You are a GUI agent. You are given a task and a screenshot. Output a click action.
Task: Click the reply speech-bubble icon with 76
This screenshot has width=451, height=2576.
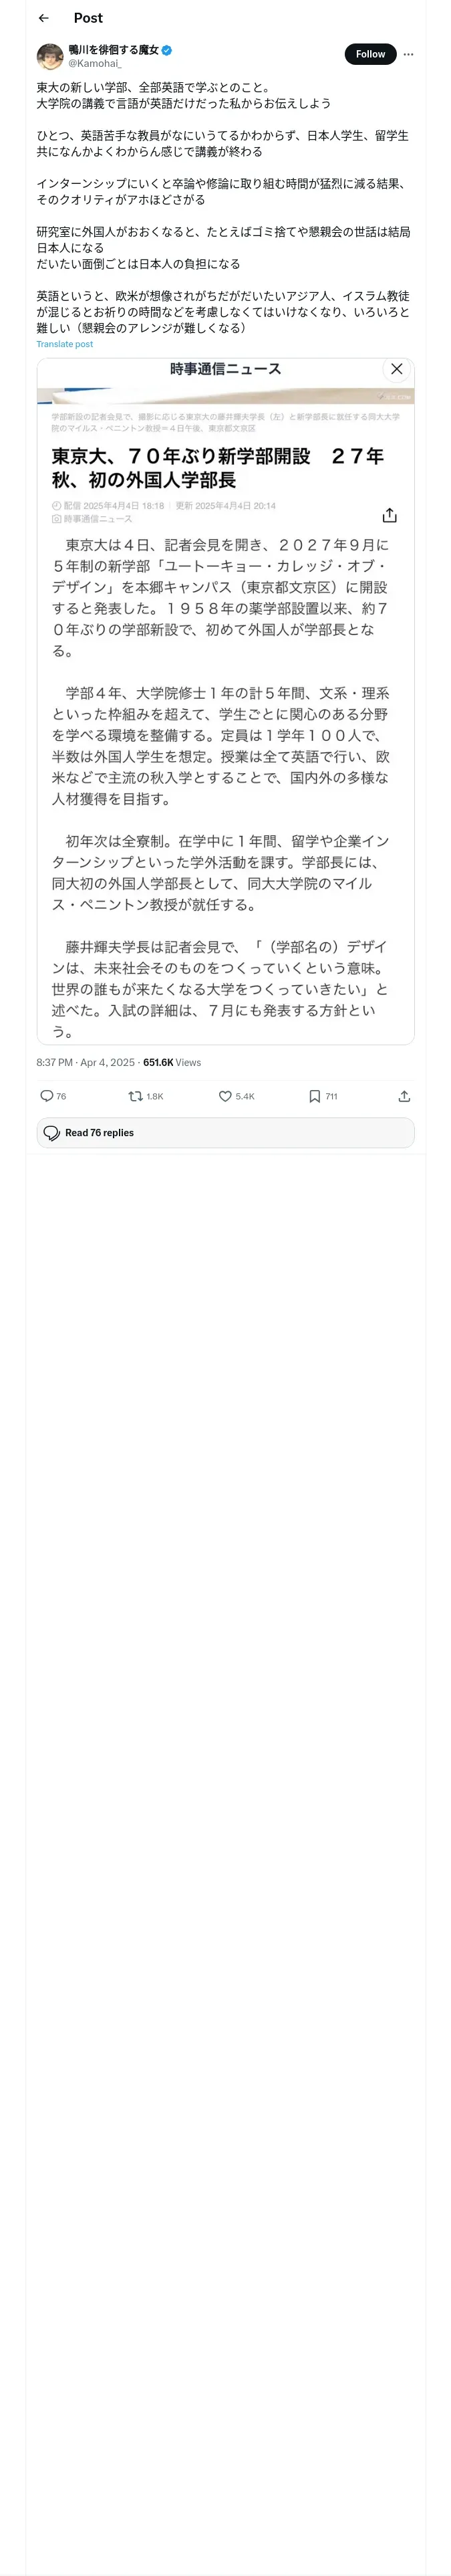pos(47,1096)
